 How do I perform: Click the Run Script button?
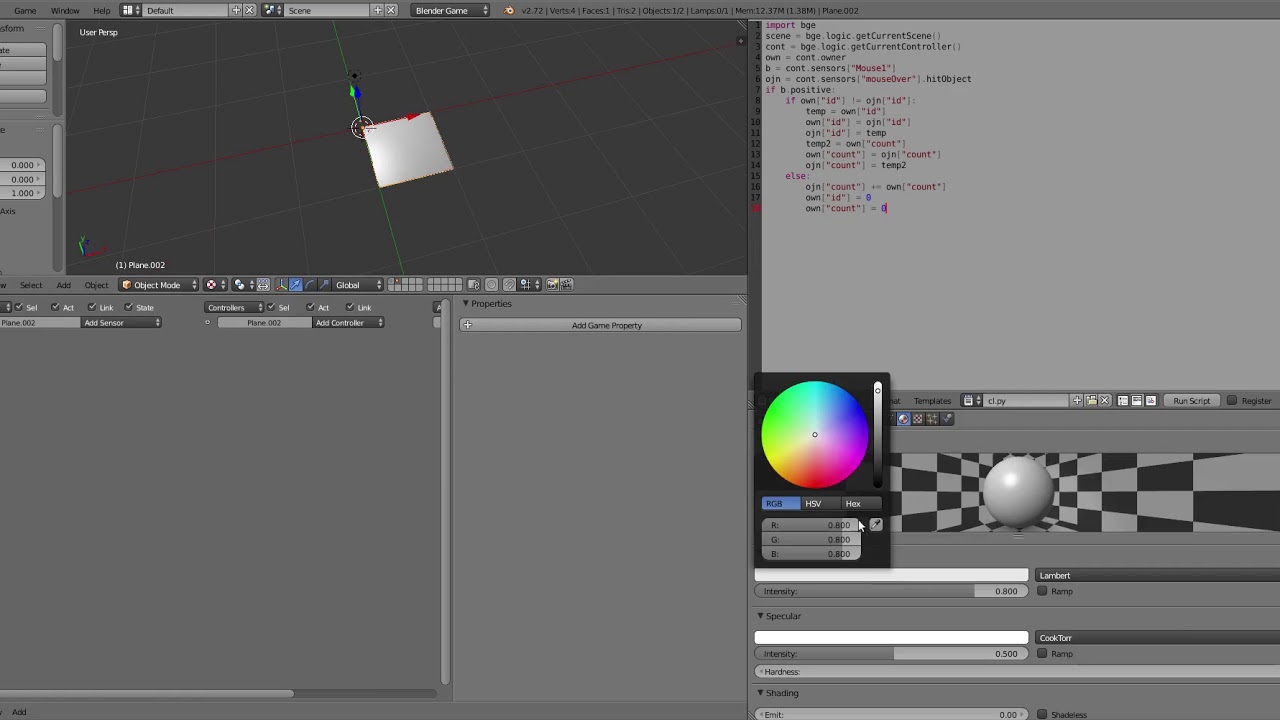pyautogui.click(x=1191, y=401)
